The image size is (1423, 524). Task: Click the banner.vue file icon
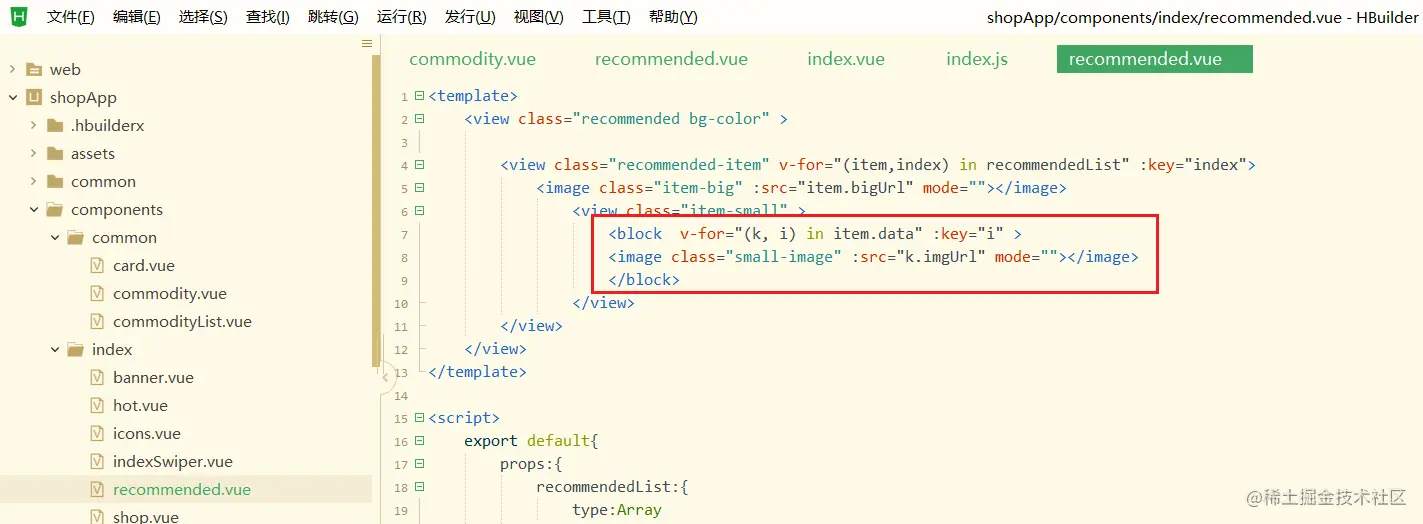tap(97, 377)
